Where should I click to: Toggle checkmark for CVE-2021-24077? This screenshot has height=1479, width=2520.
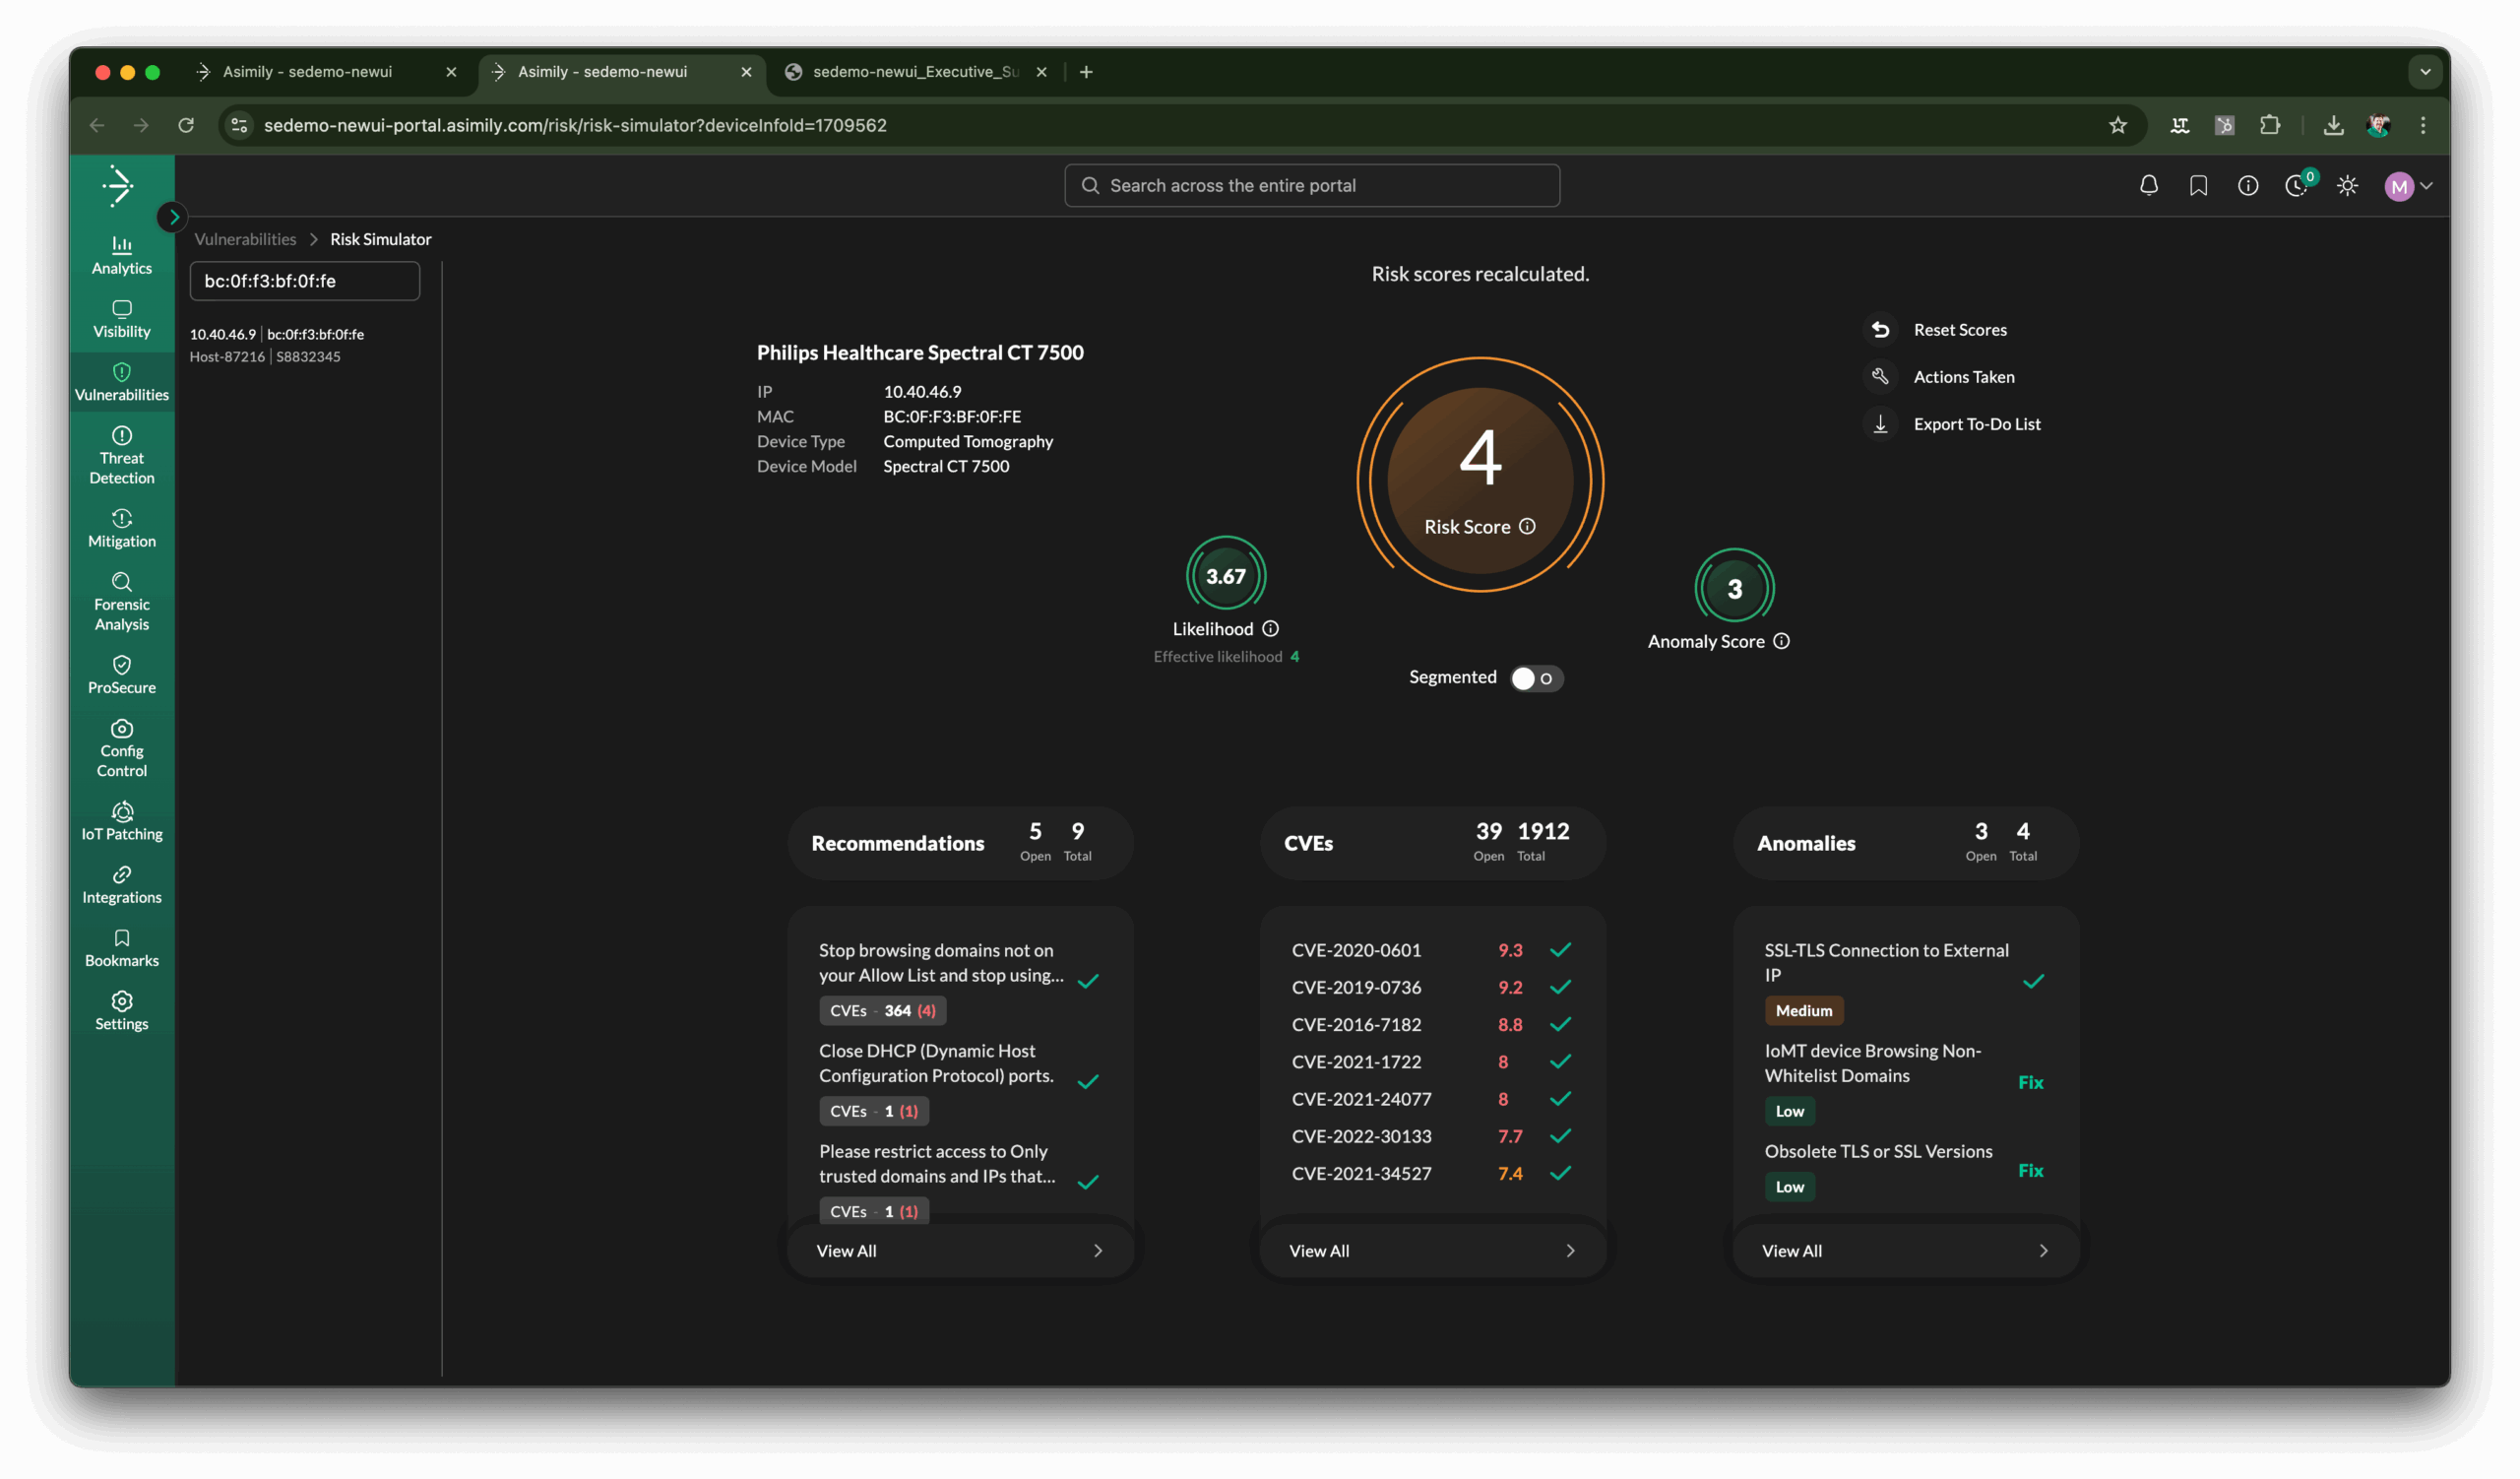(x=1560, y=1099)
